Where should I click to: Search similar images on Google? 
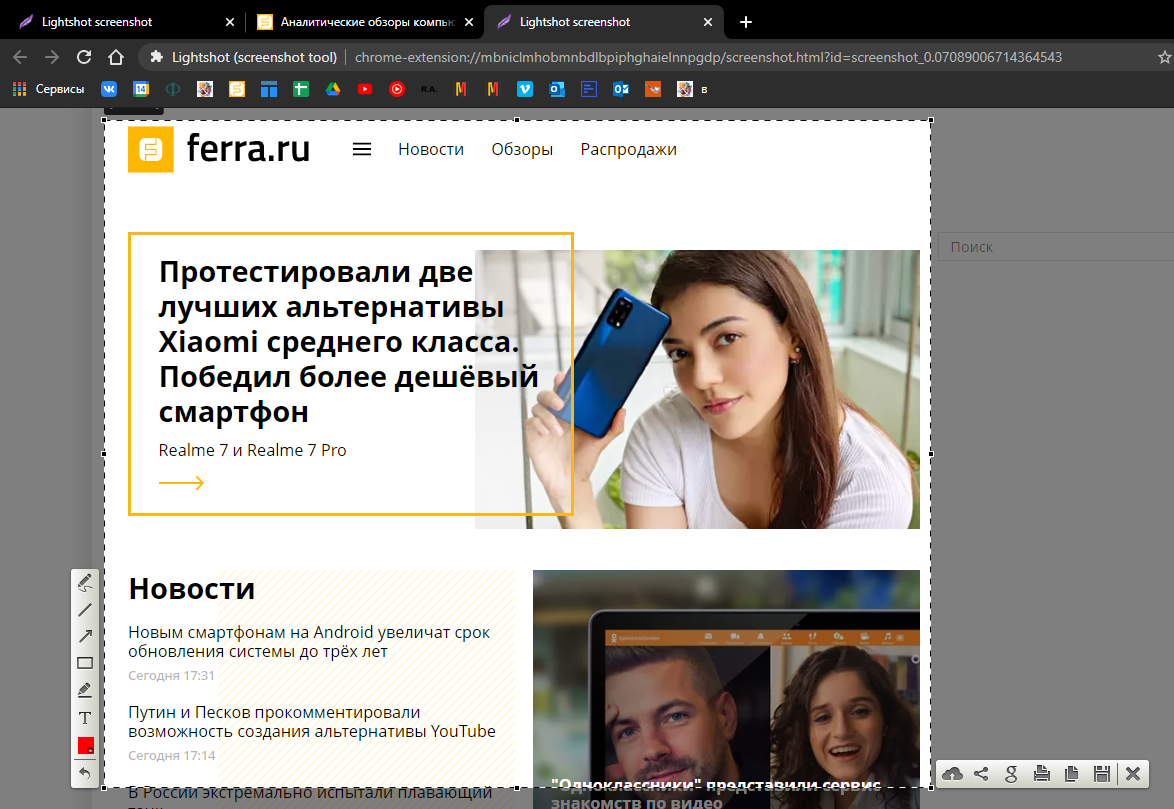click(x=1011, y=773)
